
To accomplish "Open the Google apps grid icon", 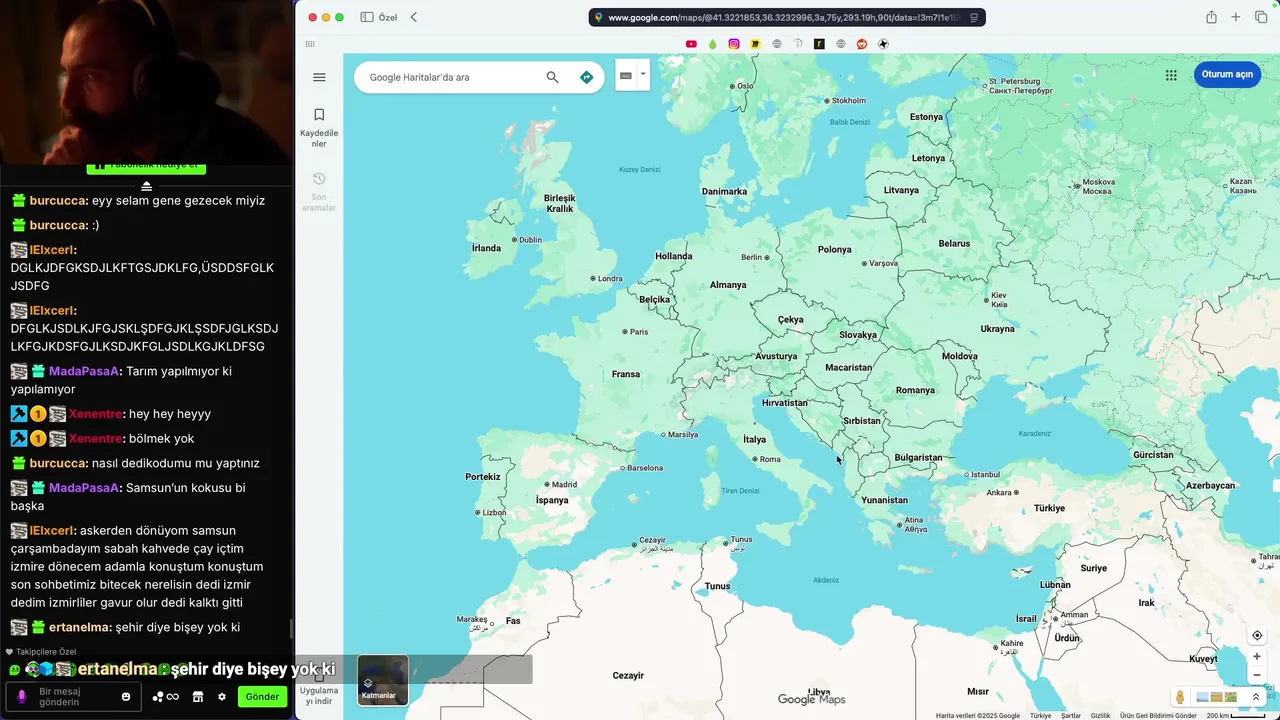I will (x=1171, y=75).
